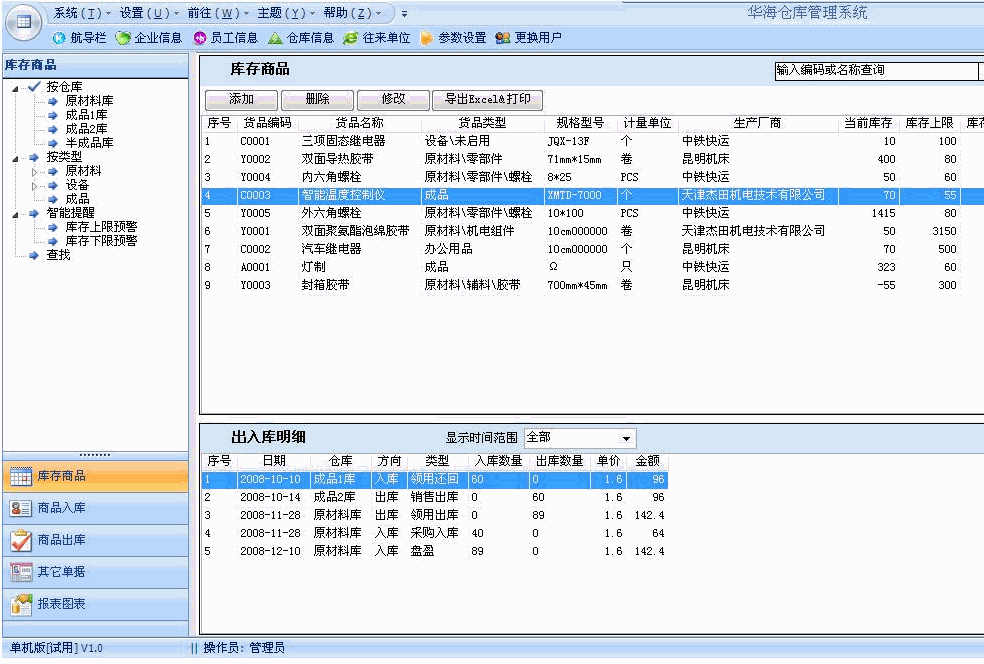984x664 pixels.
Task: Switch to 商品入库 in the side panel
Action: [61, 508]
